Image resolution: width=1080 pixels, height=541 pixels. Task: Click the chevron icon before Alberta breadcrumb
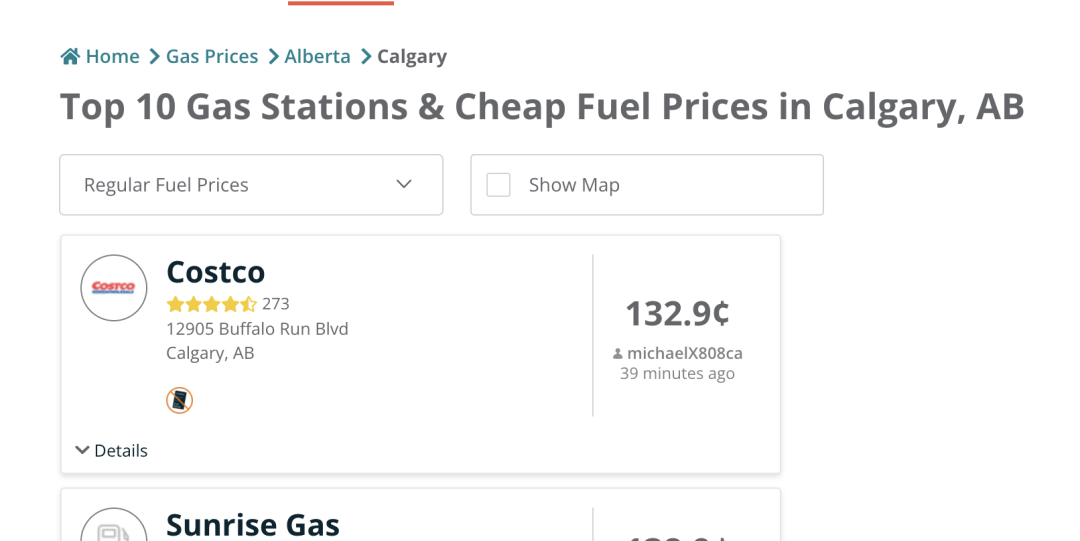[x=273, y=57]
